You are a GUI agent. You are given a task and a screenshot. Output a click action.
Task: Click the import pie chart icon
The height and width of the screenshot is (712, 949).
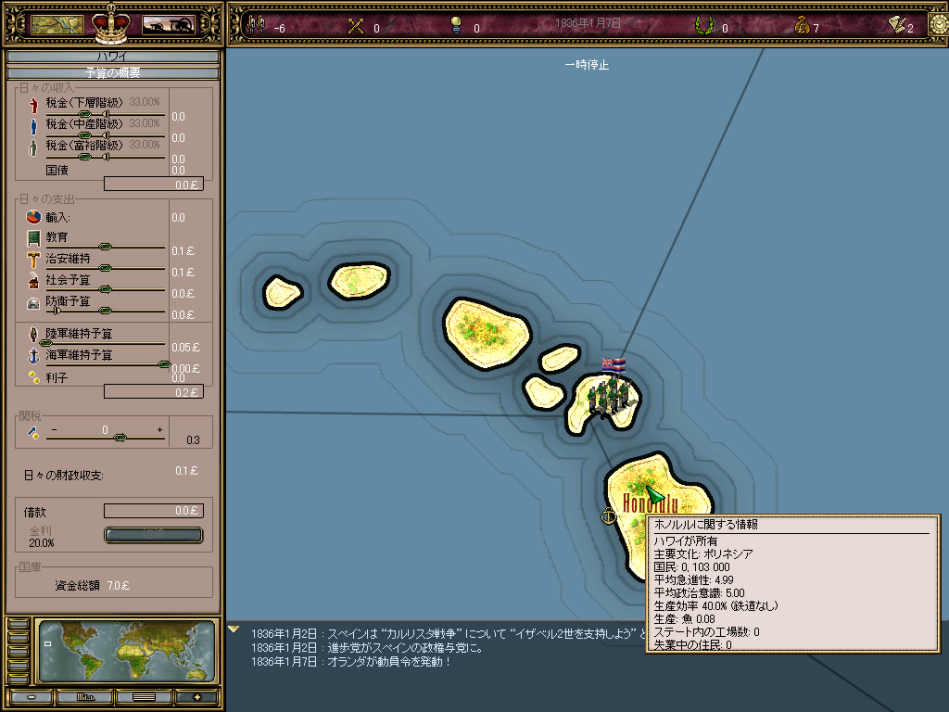[x=33, y=217]
